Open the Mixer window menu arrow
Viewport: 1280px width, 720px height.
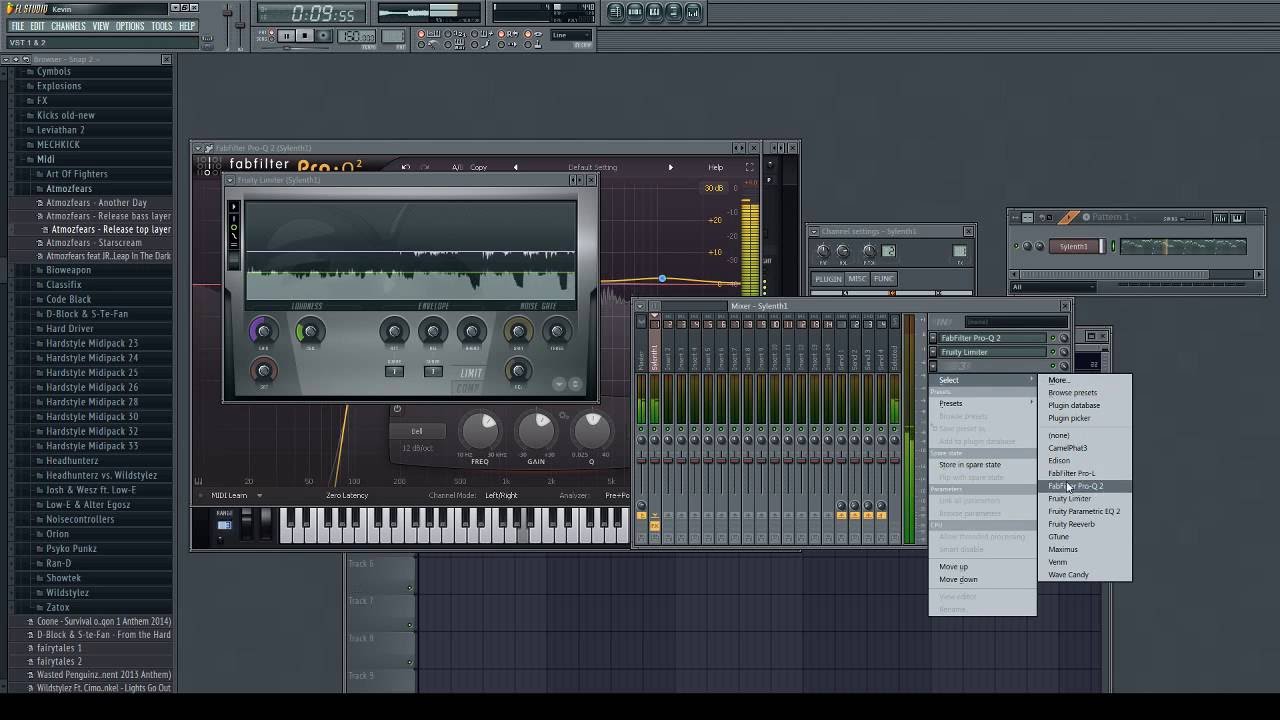pyautogui.click(x=641, y=306)
